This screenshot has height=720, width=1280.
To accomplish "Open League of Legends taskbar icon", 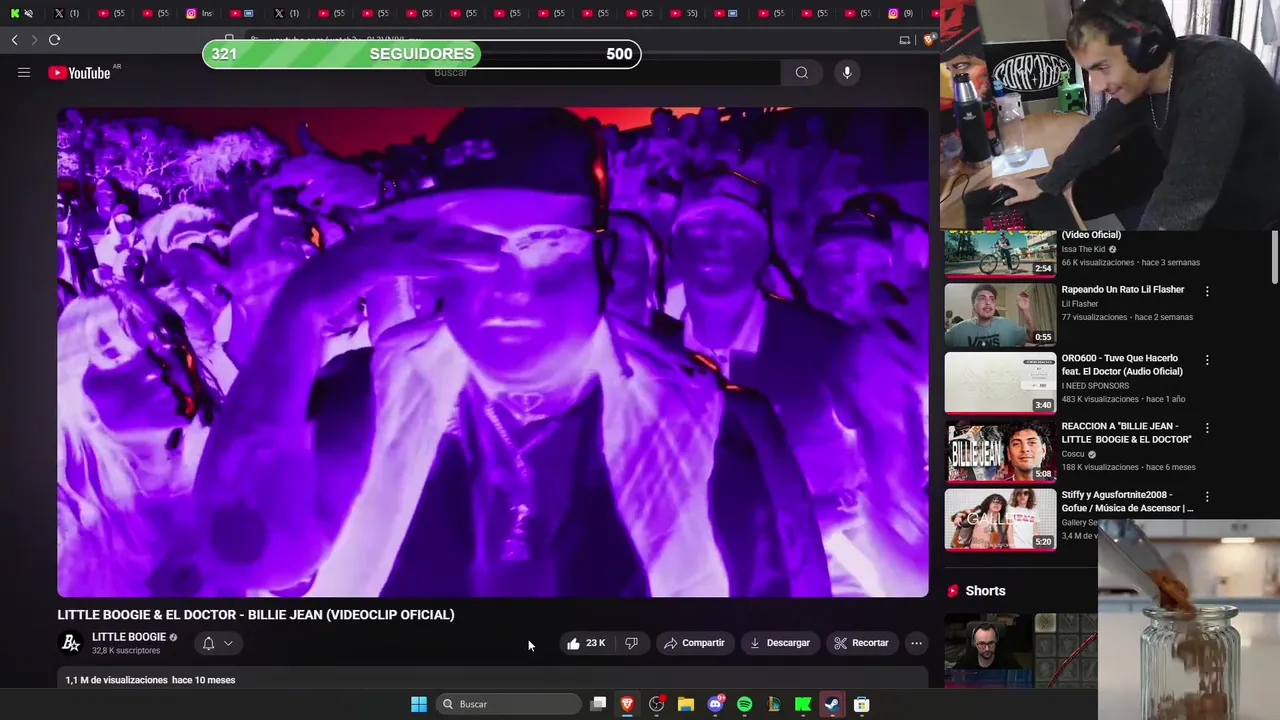I will pyautogui.click(x=773, y=704).
